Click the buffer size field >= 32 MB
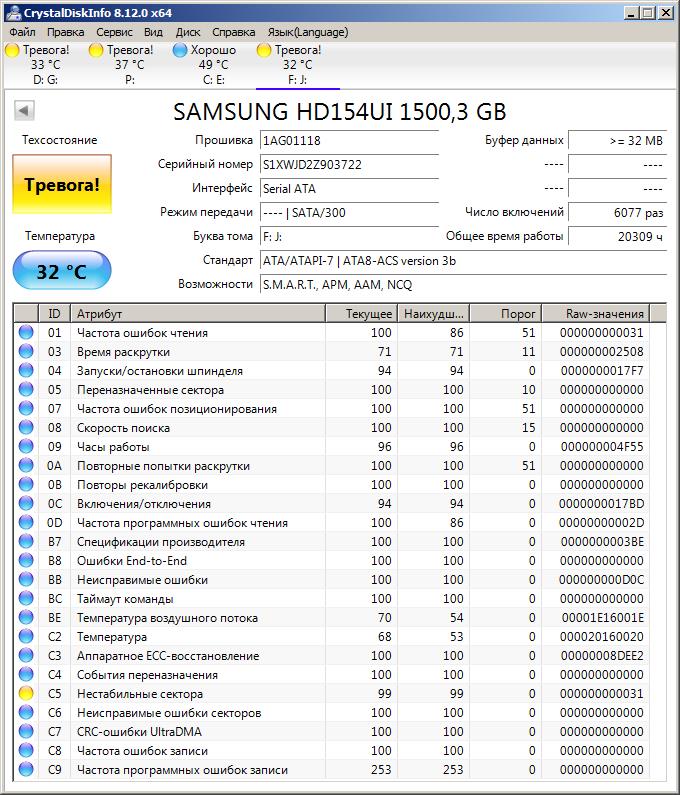 [x=617, y=140]
